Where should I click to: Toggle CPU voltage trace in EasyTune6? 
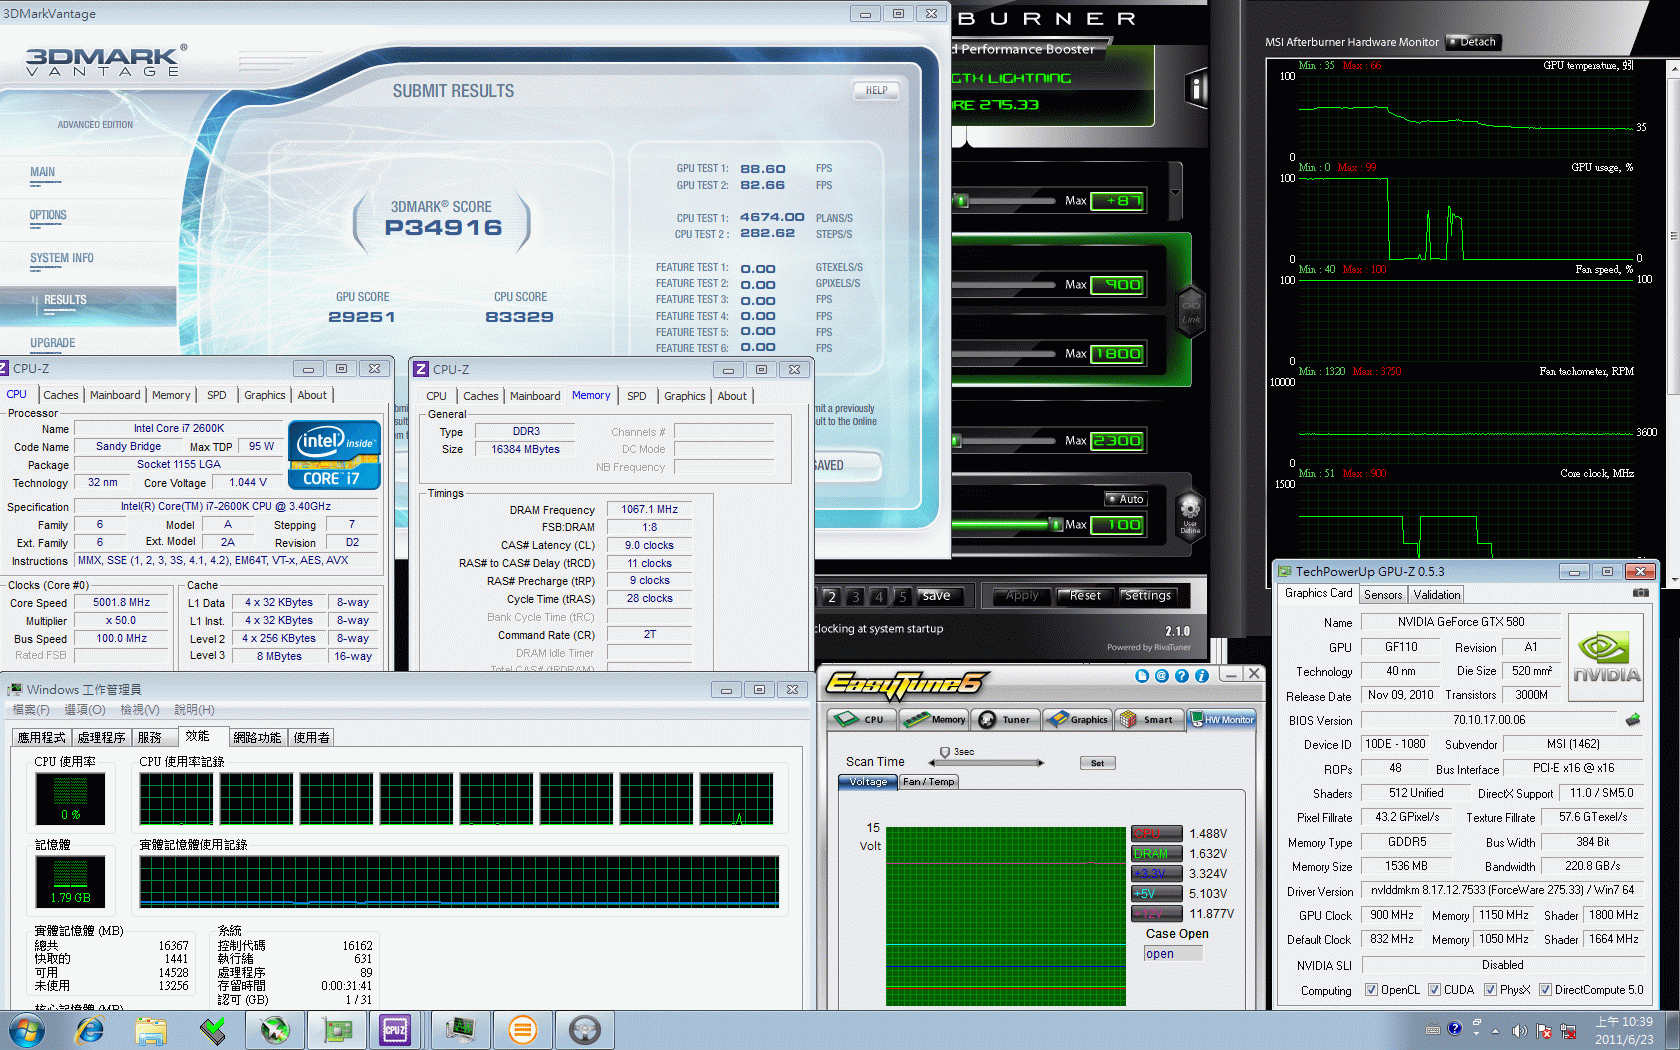(1156, 834)
